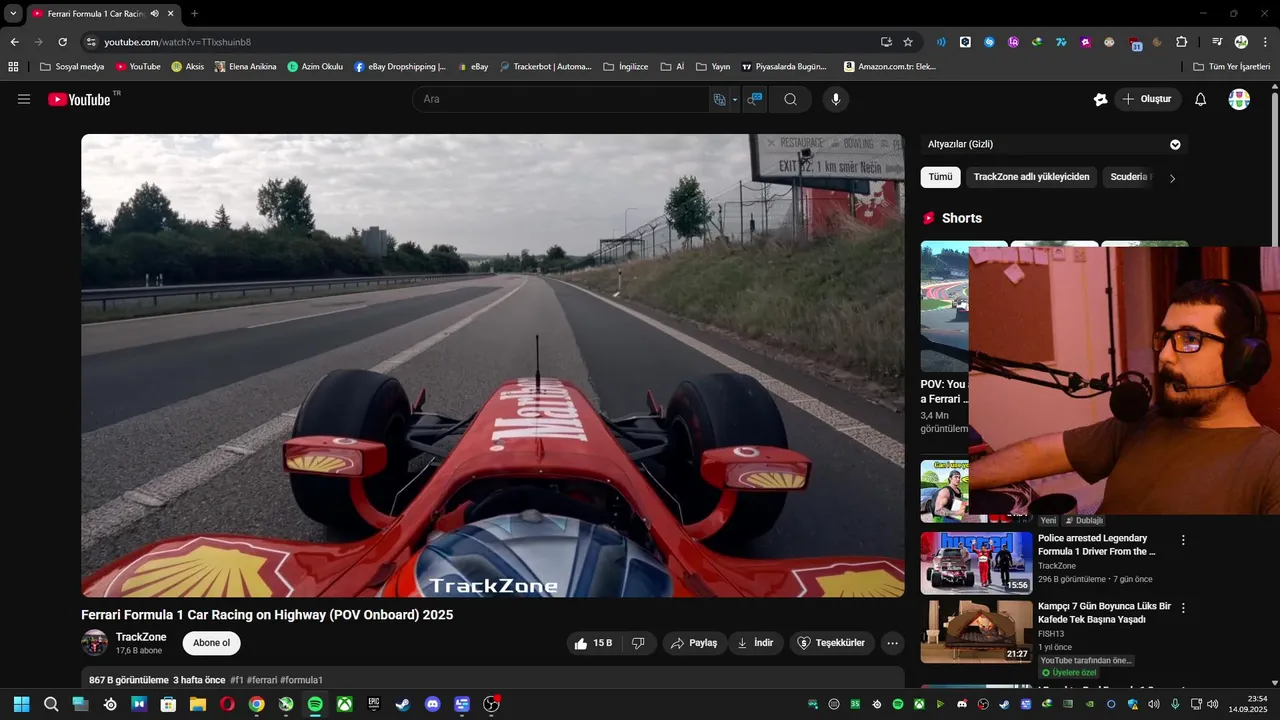
Task: Open the Yayın bookmarks folder
Action: point(713,67)
